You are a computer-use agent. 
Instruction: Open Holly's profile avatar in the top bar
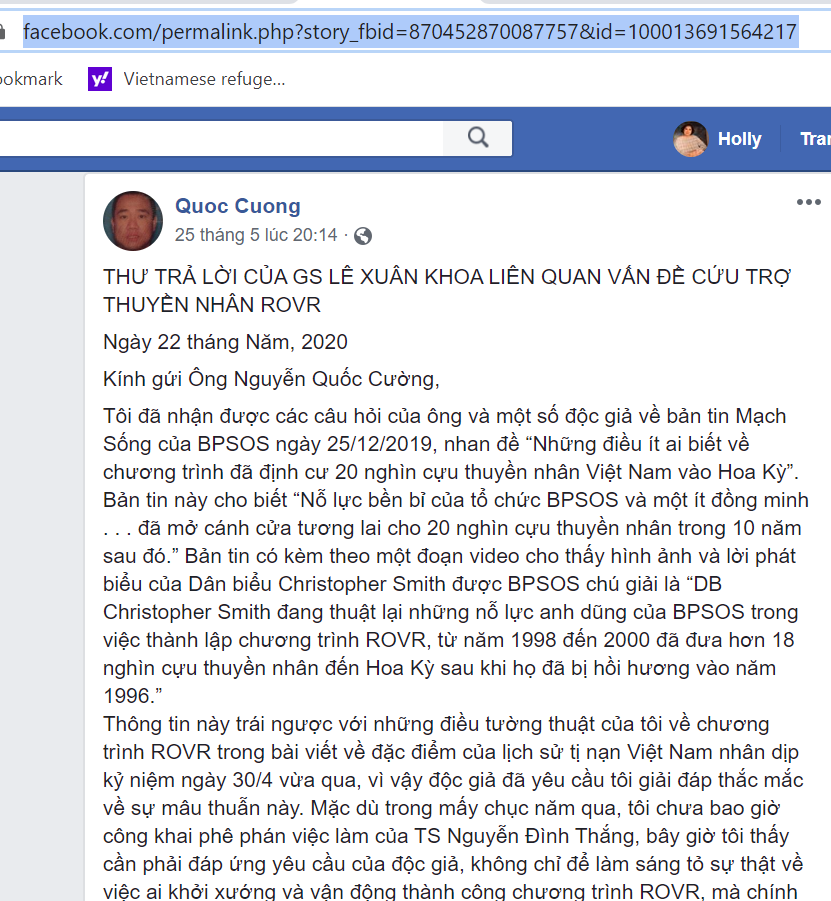pos(690,139)
